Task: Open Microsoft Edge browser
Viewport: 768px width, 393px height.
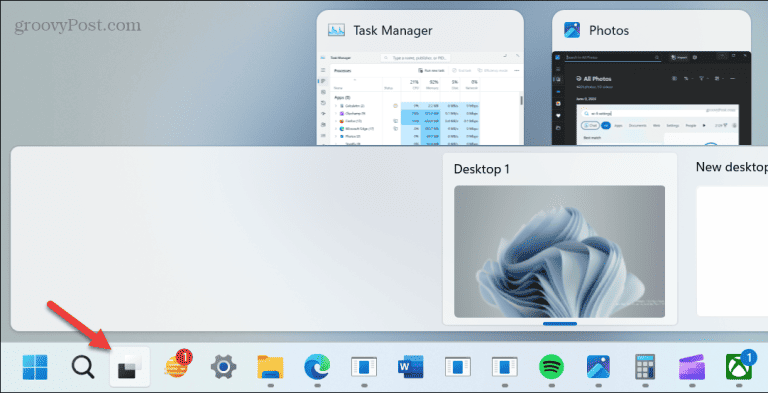Action: [317, 367]
